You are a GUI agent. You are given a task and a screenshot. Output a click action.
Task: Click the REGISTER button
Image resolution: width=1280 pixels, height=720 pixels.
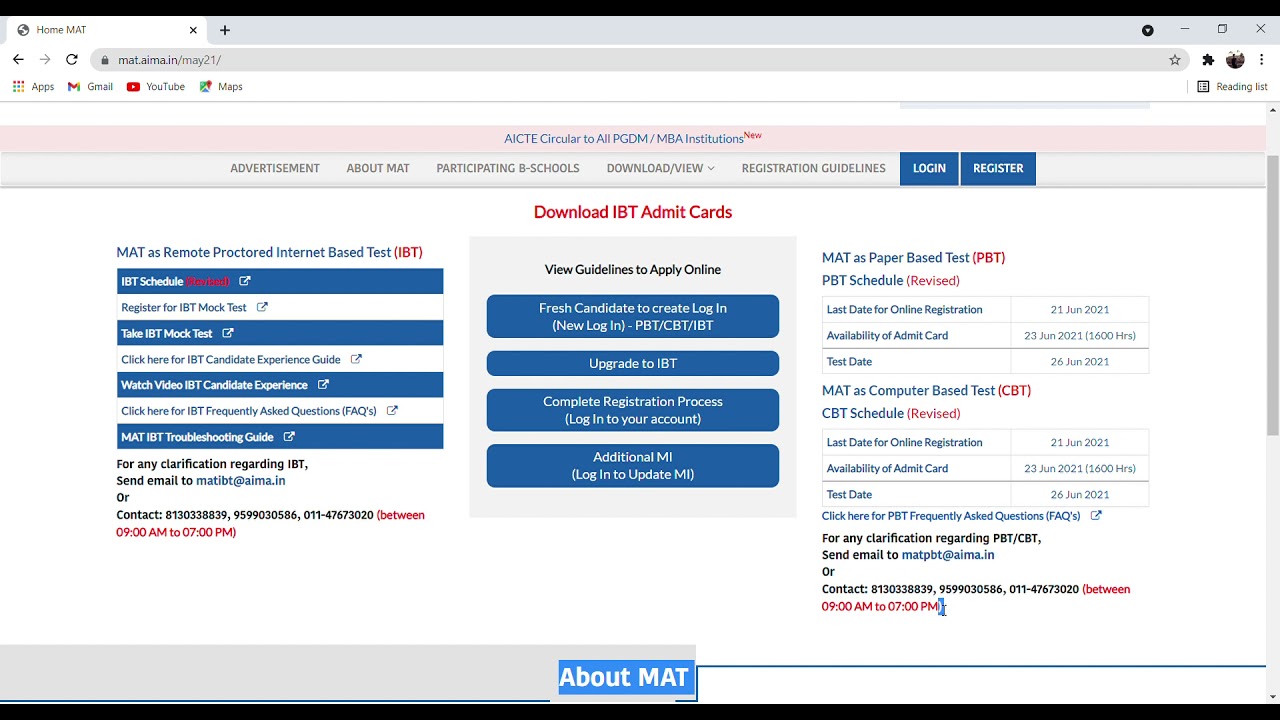click(998, 168)
